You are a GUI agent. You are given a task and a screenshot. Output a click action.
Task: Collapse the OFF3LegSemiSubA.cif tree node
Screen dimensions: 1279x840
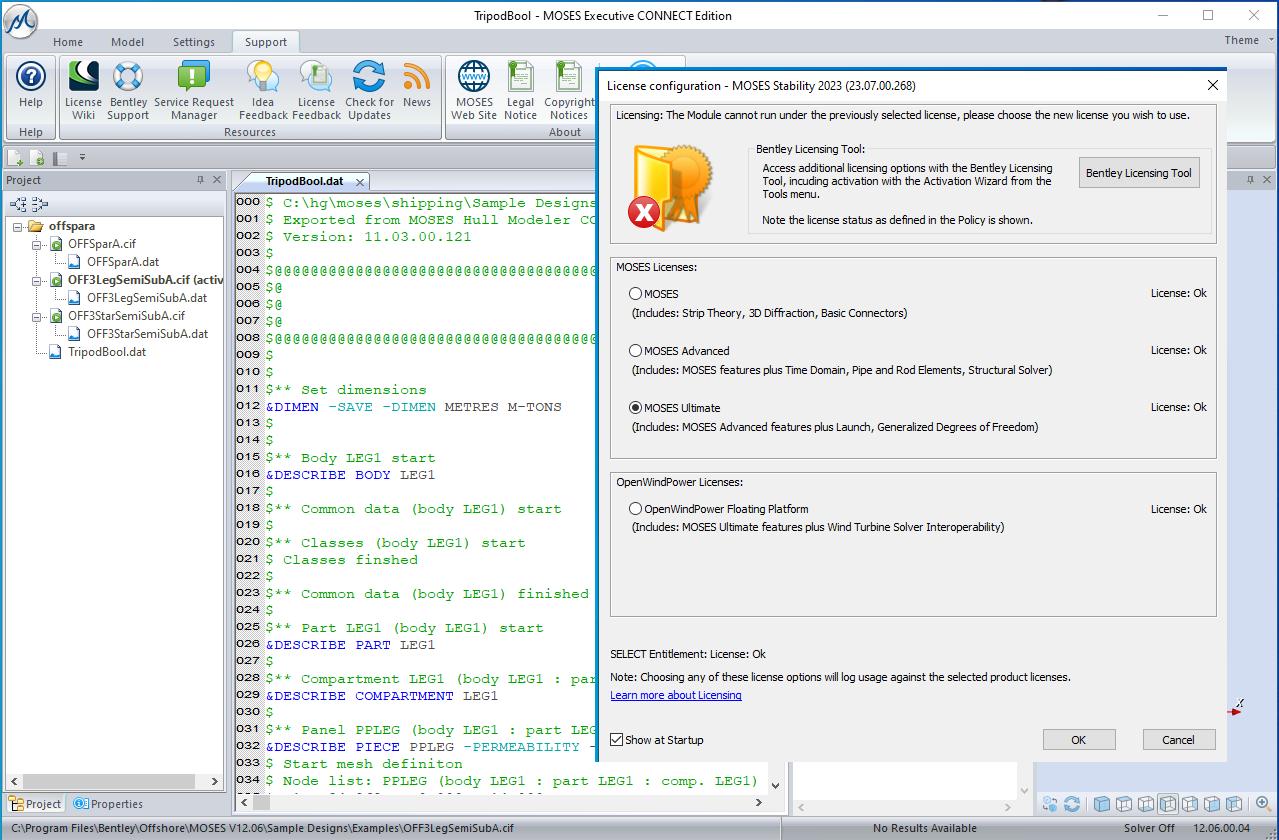tap(37, 280)
